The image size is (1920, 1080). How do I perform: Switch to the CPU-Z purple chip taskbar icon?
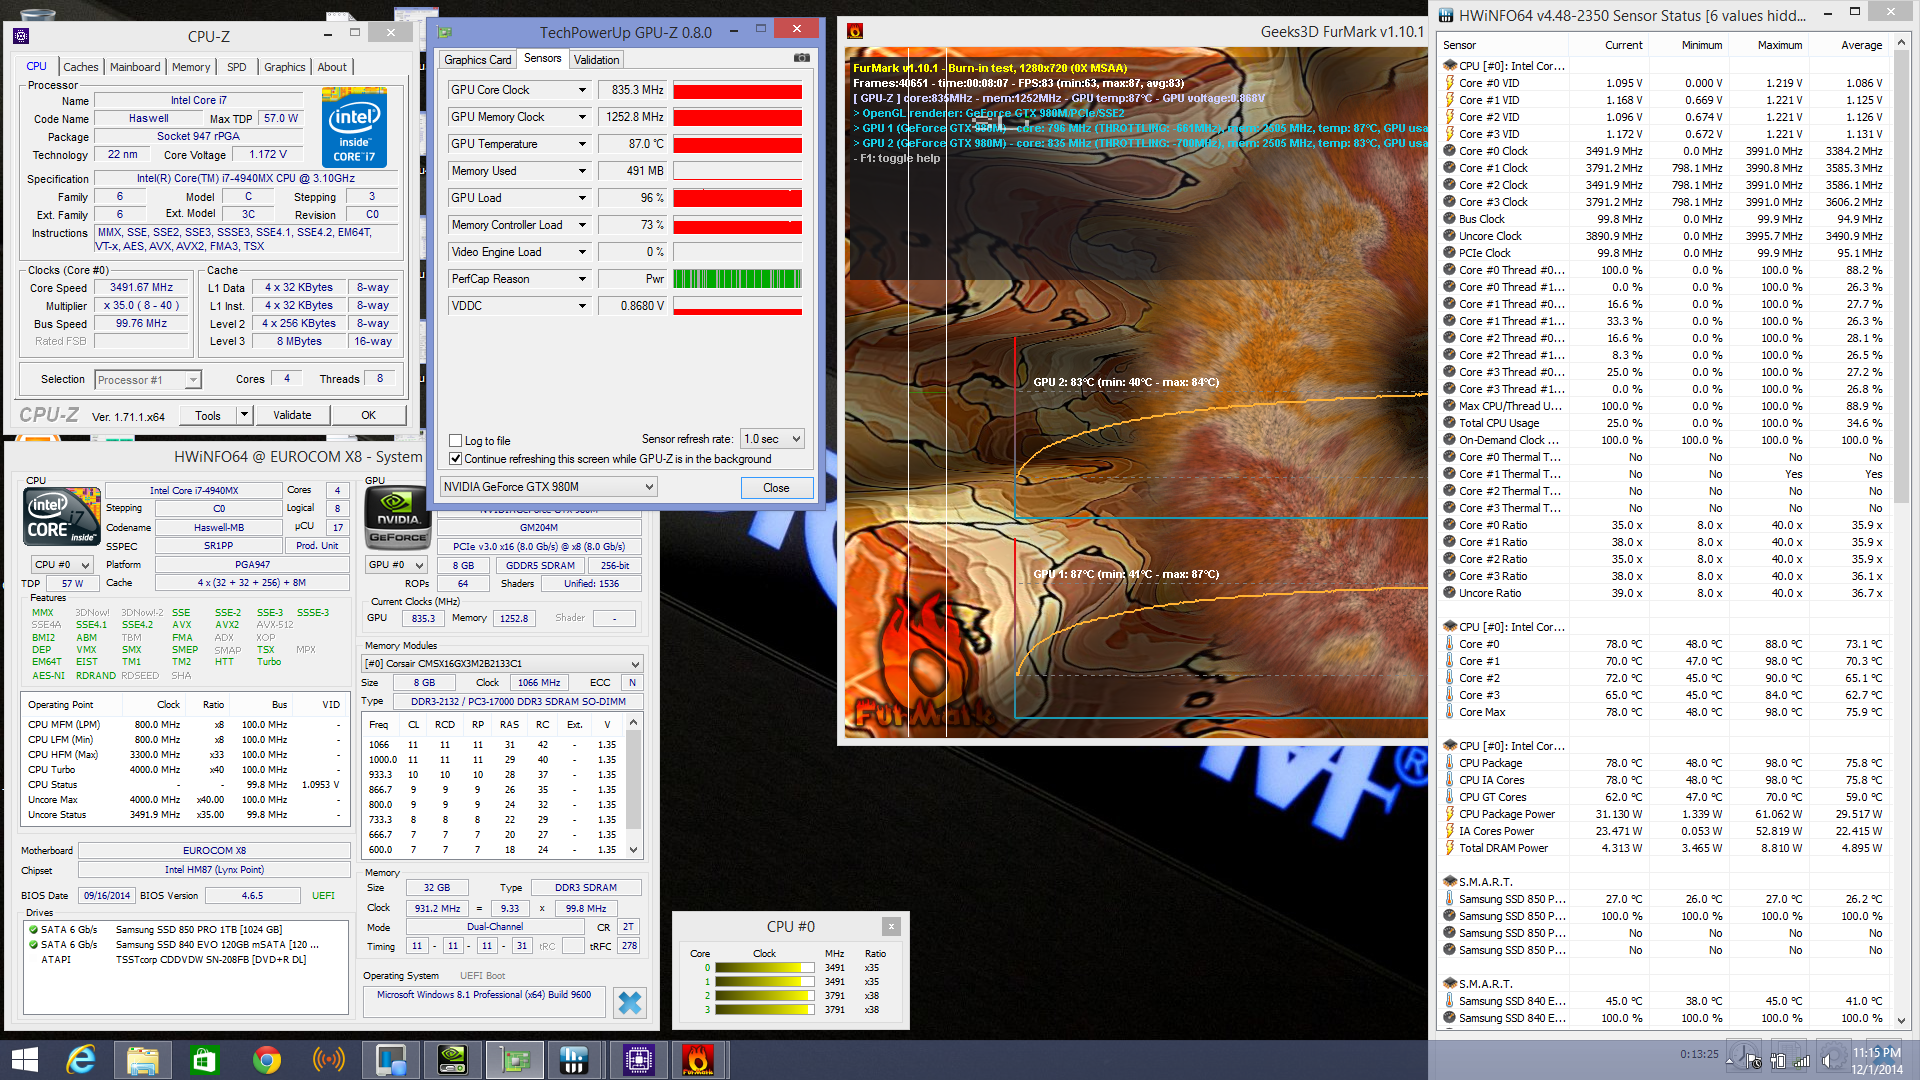pyautogui.click(x=638, y=1059)
